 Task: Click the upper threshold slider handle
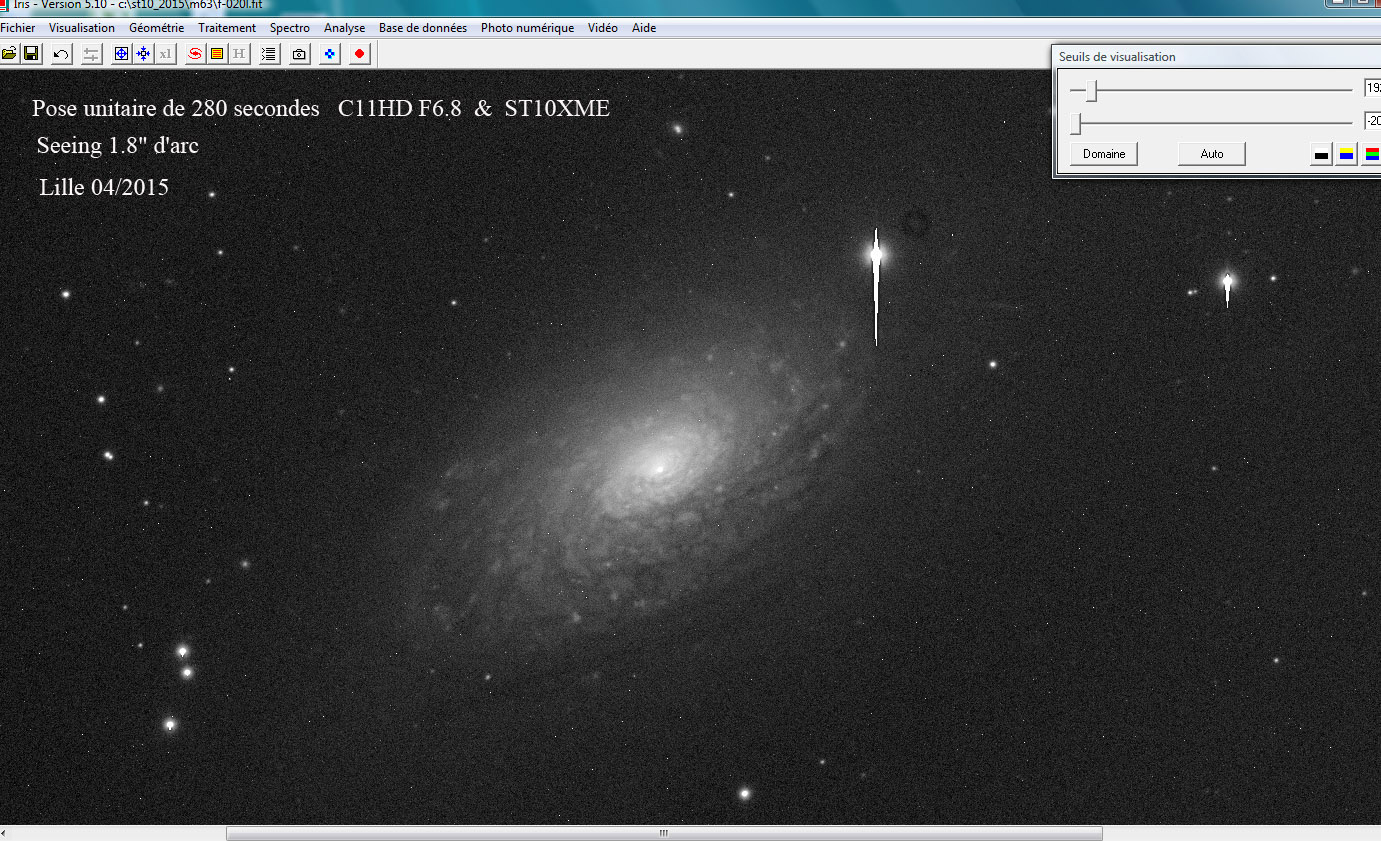(x=1093, y=91)
